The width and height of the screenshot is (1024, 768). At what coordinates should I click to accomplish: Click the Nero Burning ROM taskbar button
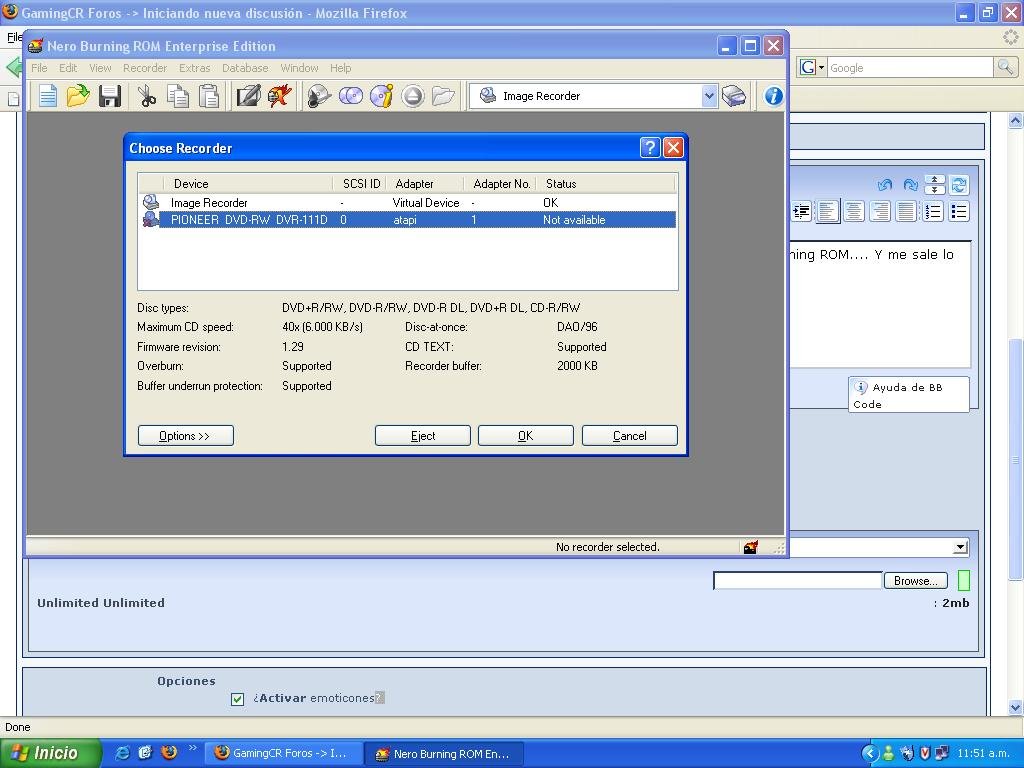443,753
